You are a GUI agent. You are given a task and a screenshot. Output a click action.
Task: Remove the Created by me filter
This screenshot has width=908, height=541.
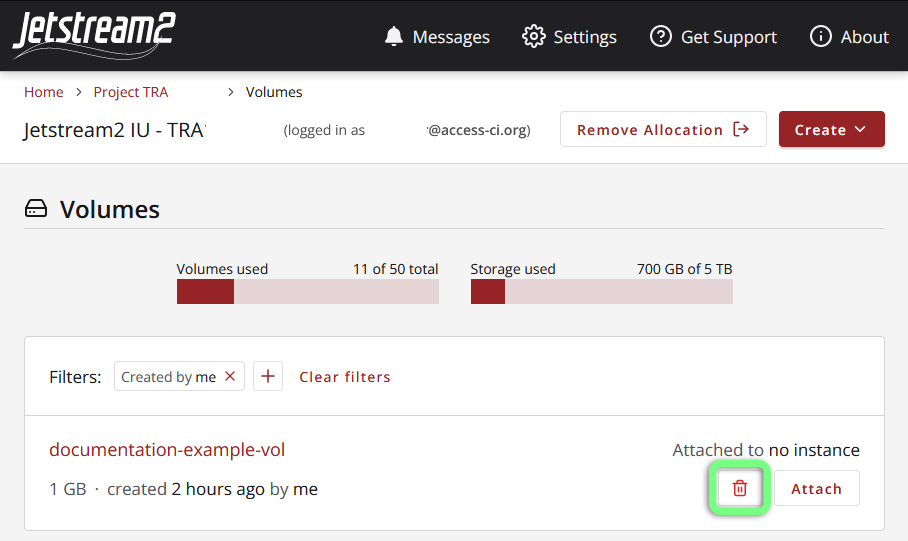(x=230, y=376)
